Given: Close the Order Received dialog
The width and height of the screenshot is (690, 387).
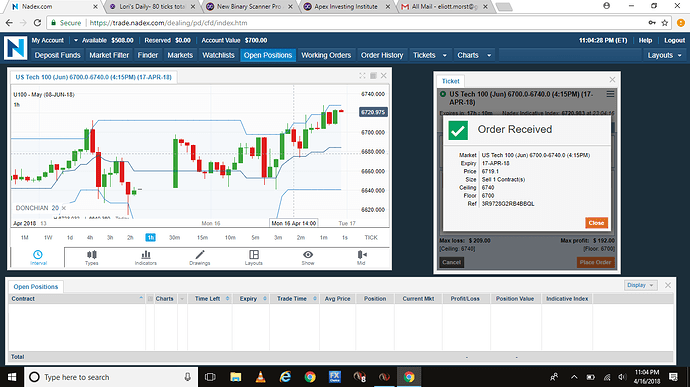Looking at the screenshot, I should click(596, 223).
